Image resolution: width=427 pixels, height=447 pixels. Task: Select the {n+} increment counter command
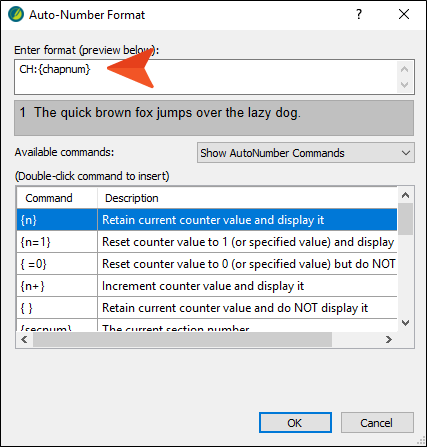[207, 286]
